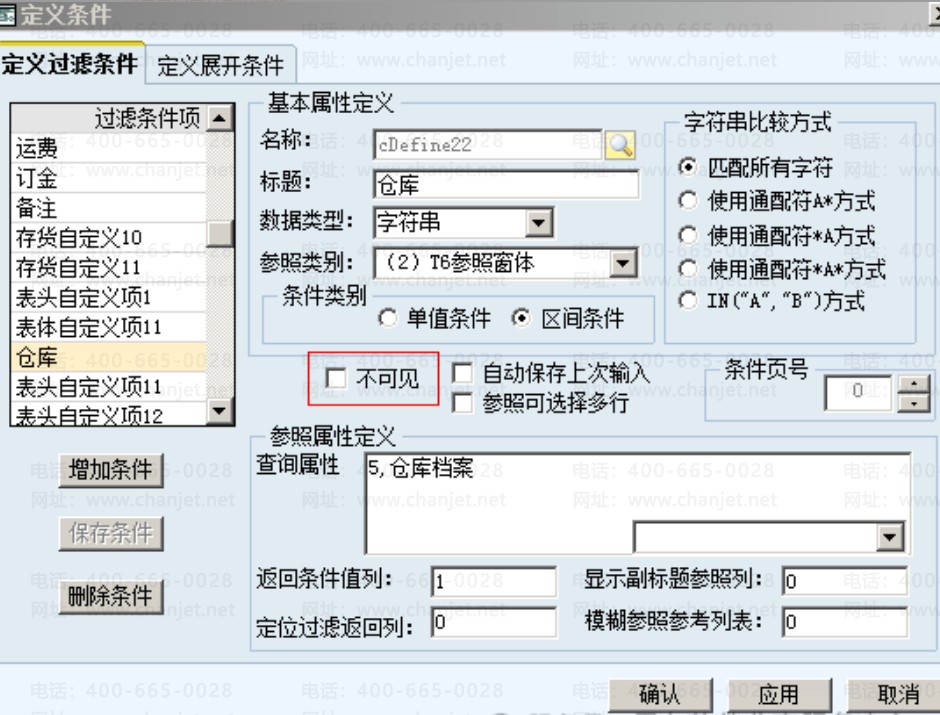This screenshot has height=715, width=940.
Task: Select 备注 in the filter list
Action: coord(109,207)
